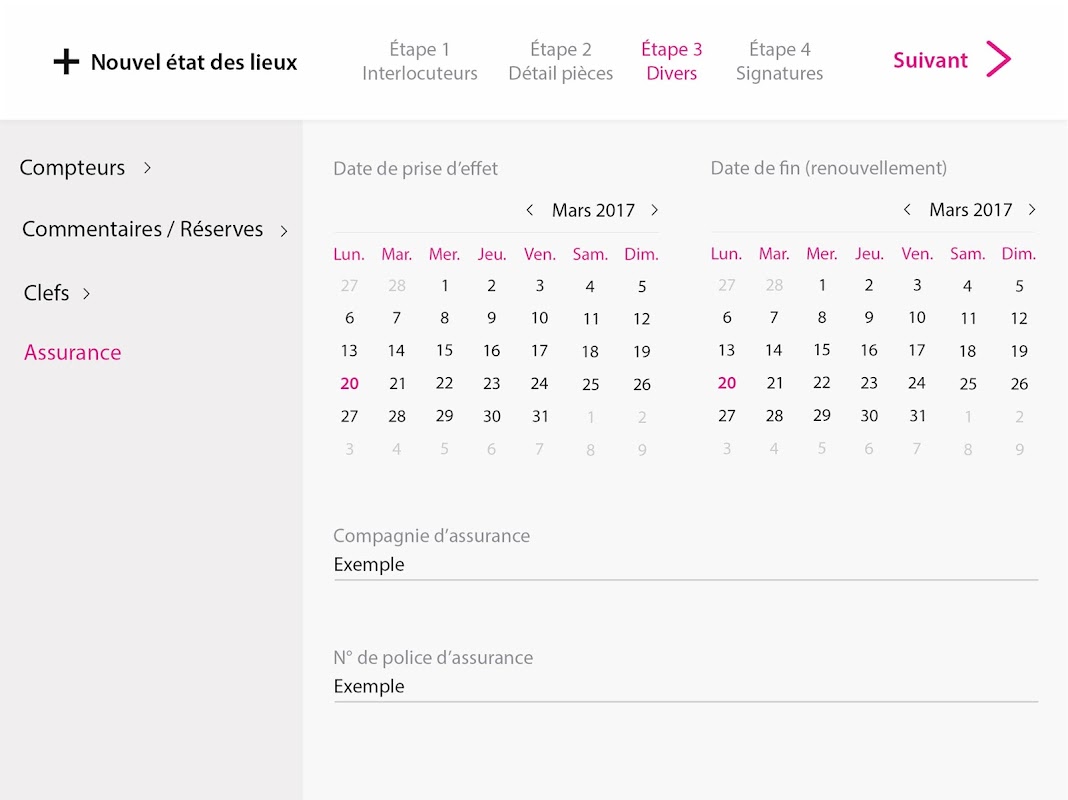The image size is (1068, 800).
Task: Switch to Étape 2 Détail pièces
Action: [x=560, y=61]
